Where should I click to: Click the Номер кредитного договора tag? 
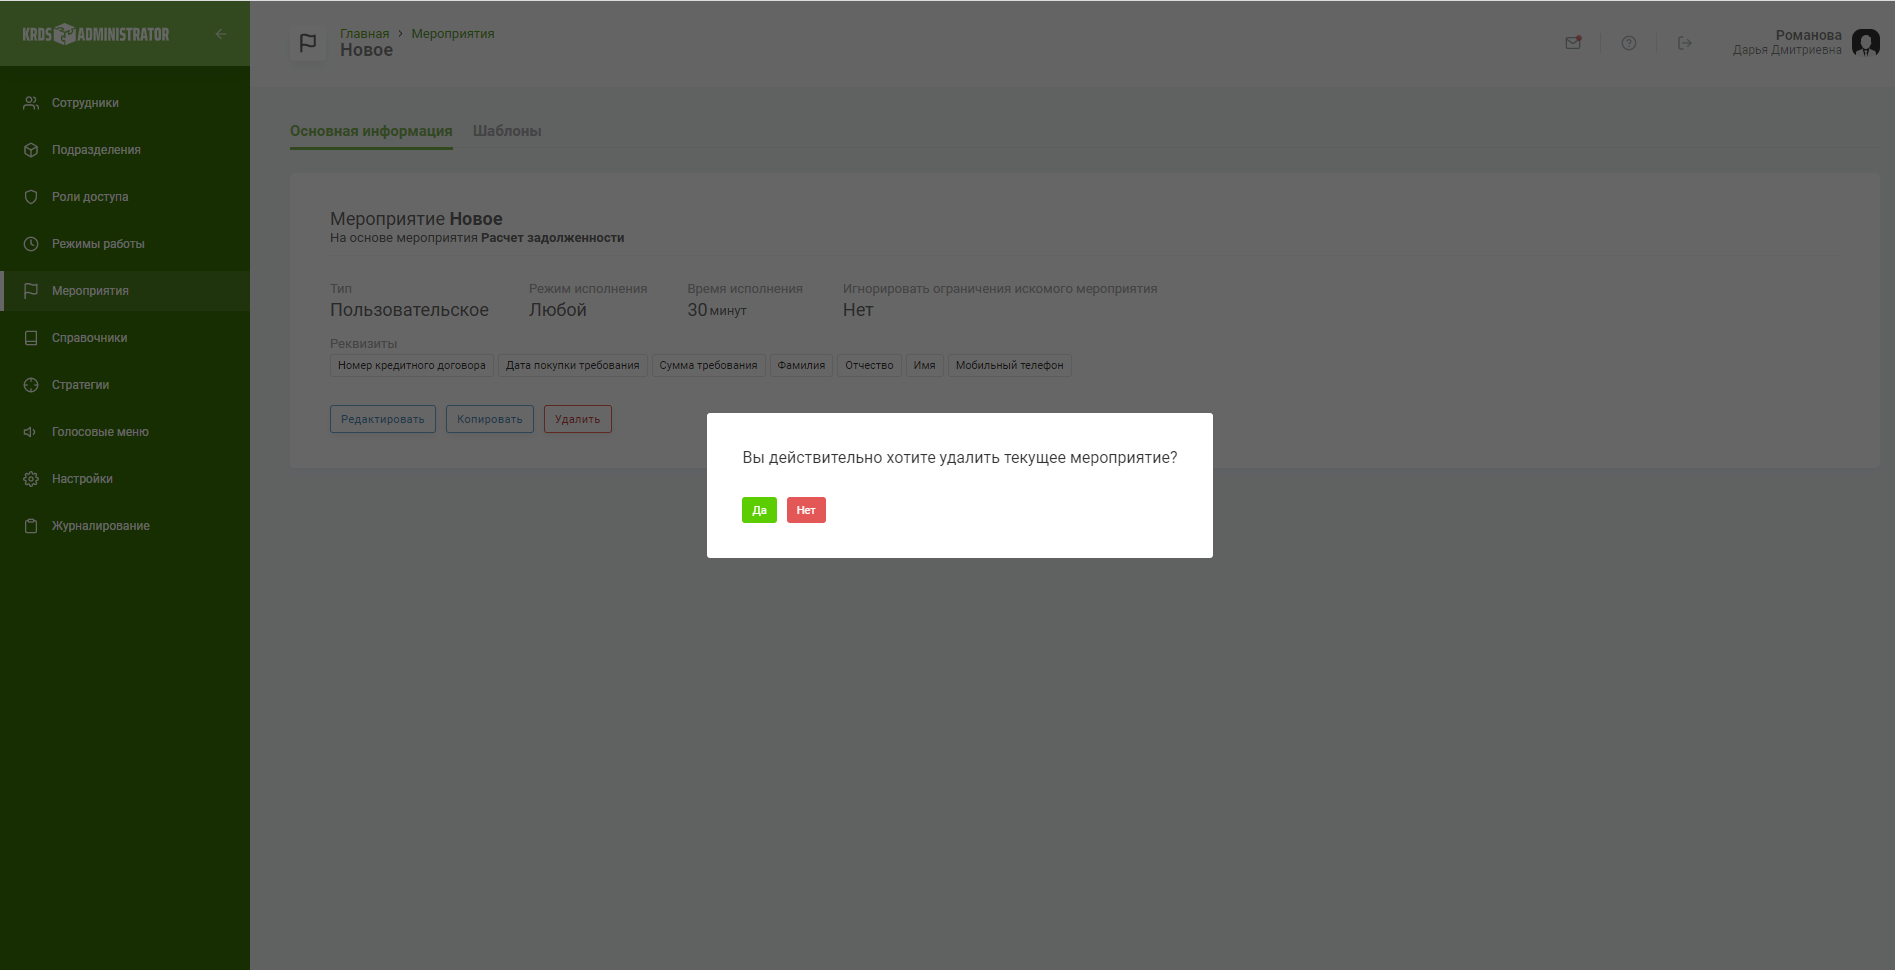tap(412, 366)
